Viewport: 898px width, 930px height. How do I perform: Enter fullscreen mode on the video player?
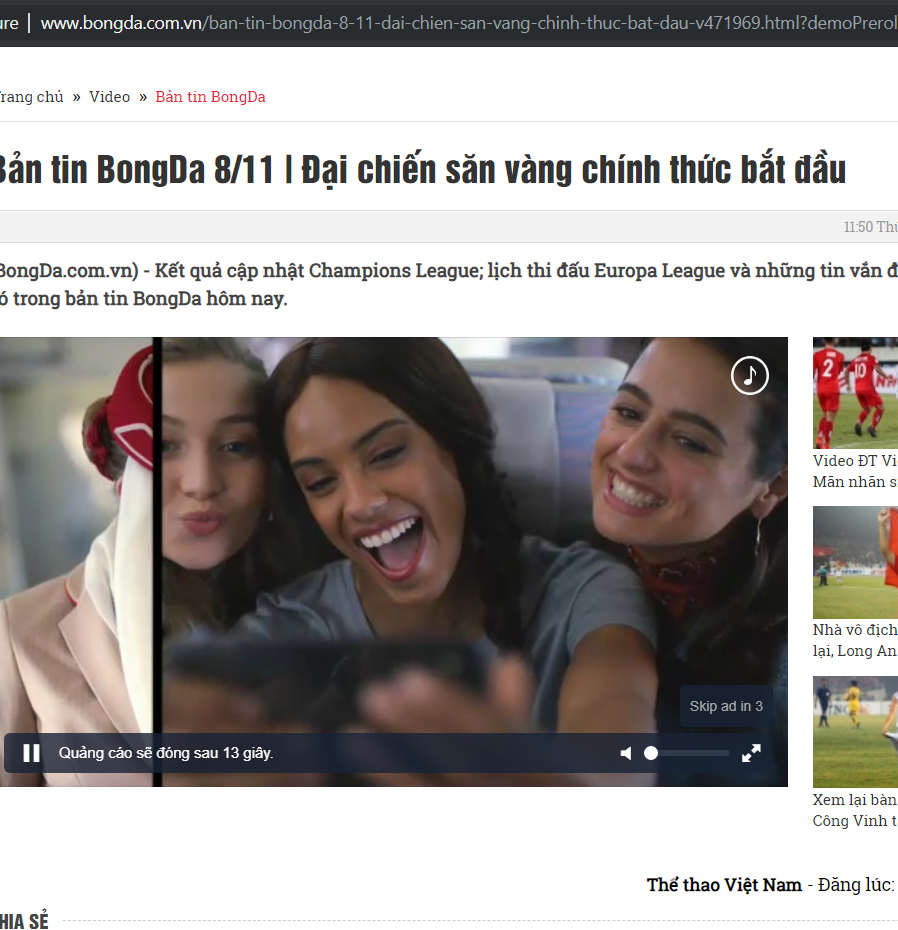pos(751,753)
